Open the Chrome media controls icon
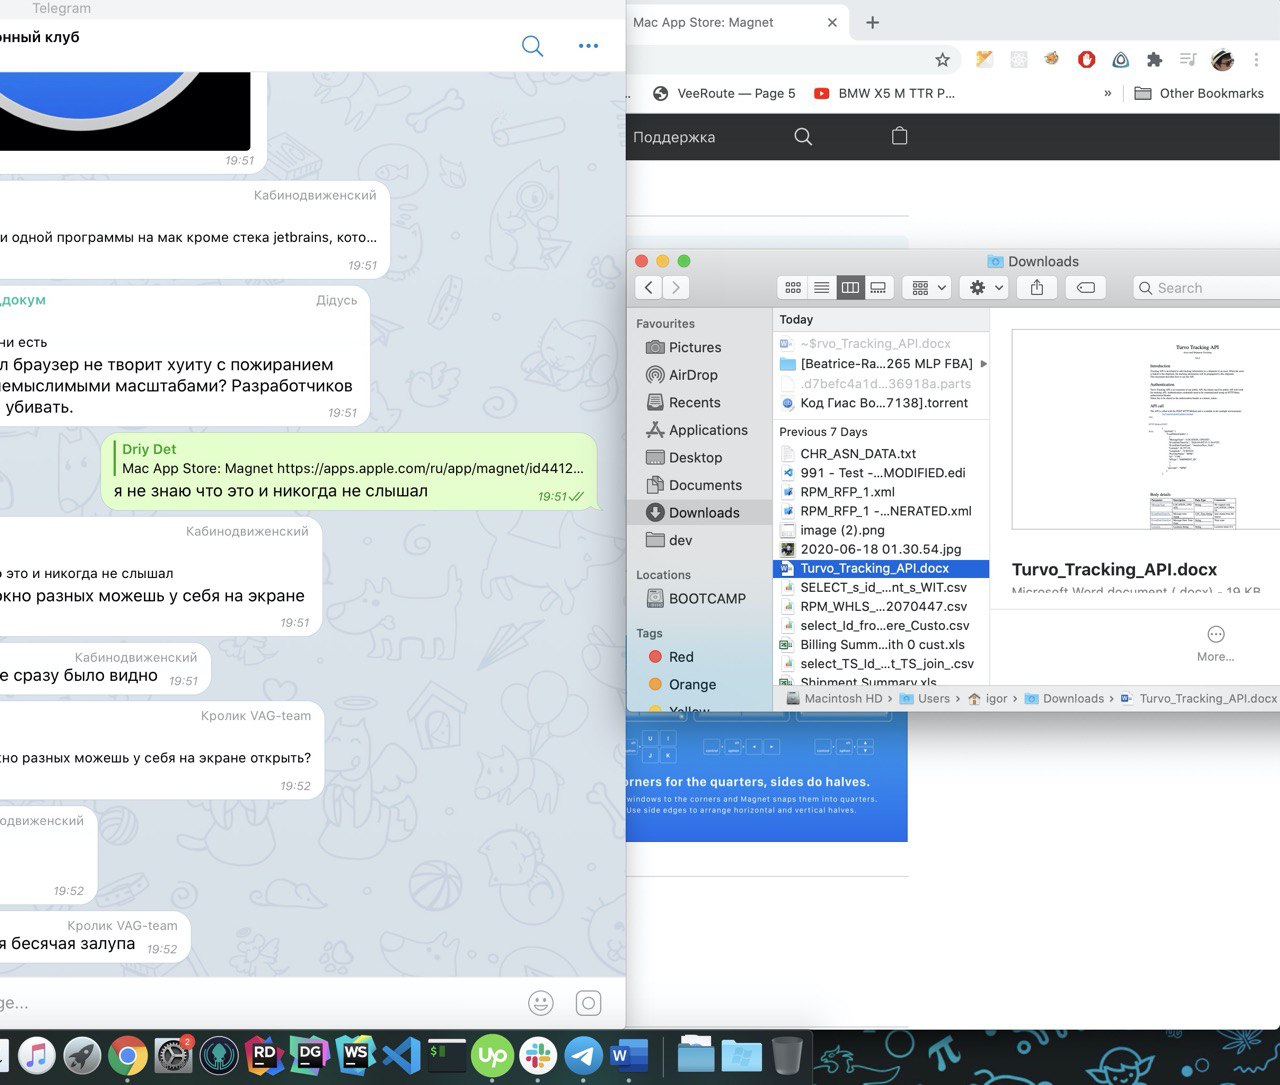This screenshot has height=1085, width=1280. pos(1188,60)
